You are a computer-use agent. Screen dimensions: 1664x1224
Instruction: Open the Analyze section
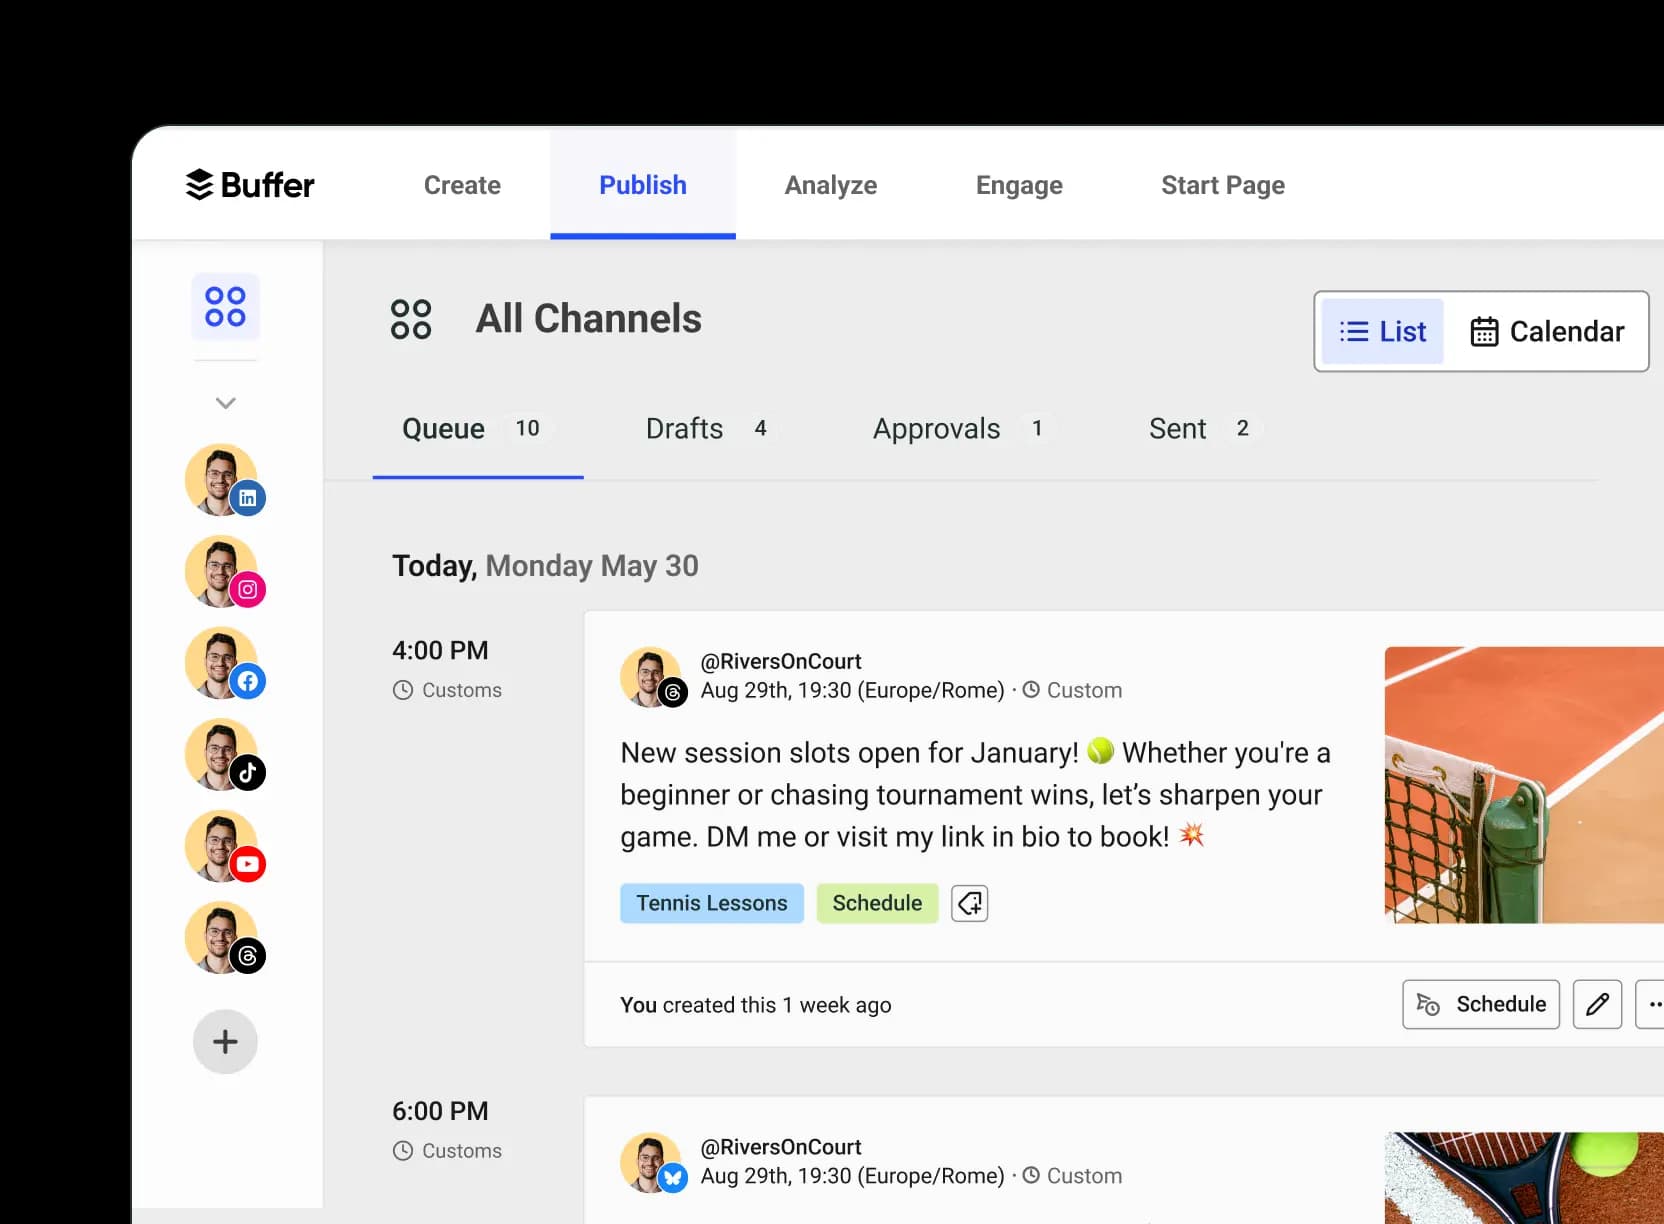pyautogui.click(x=831, y=185)
